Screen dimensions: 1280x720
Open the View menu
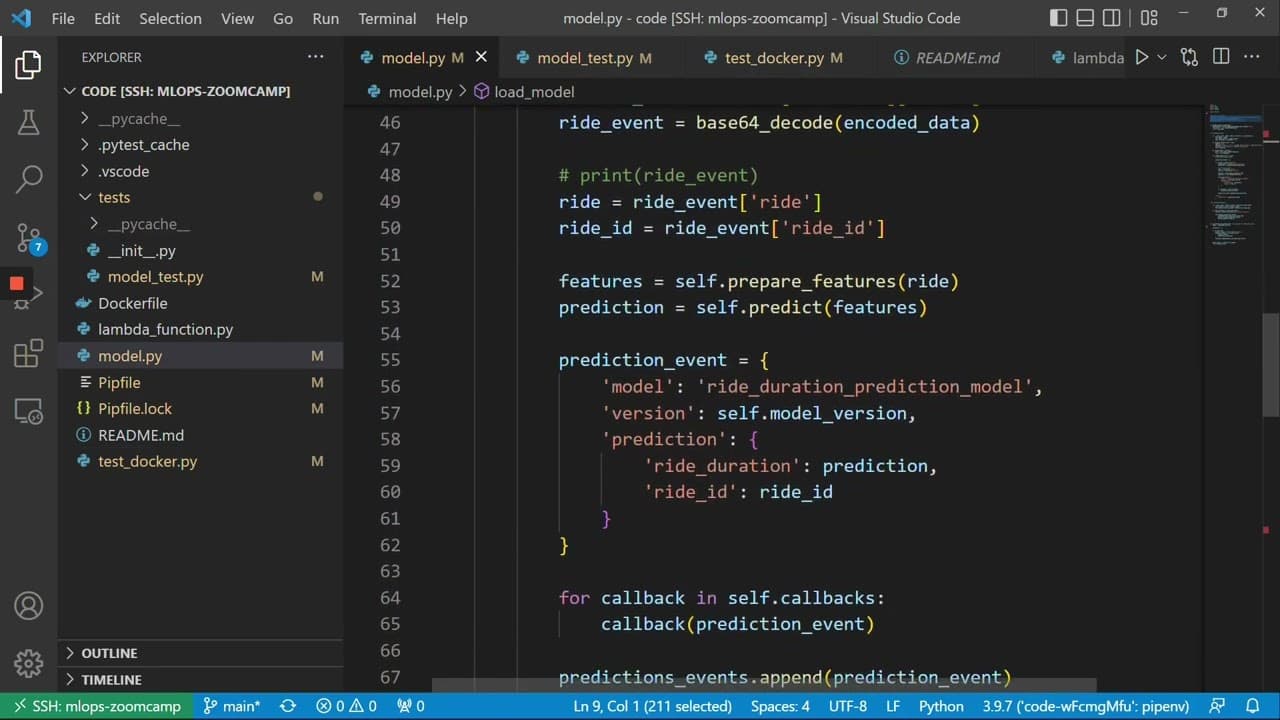(237, 18)
